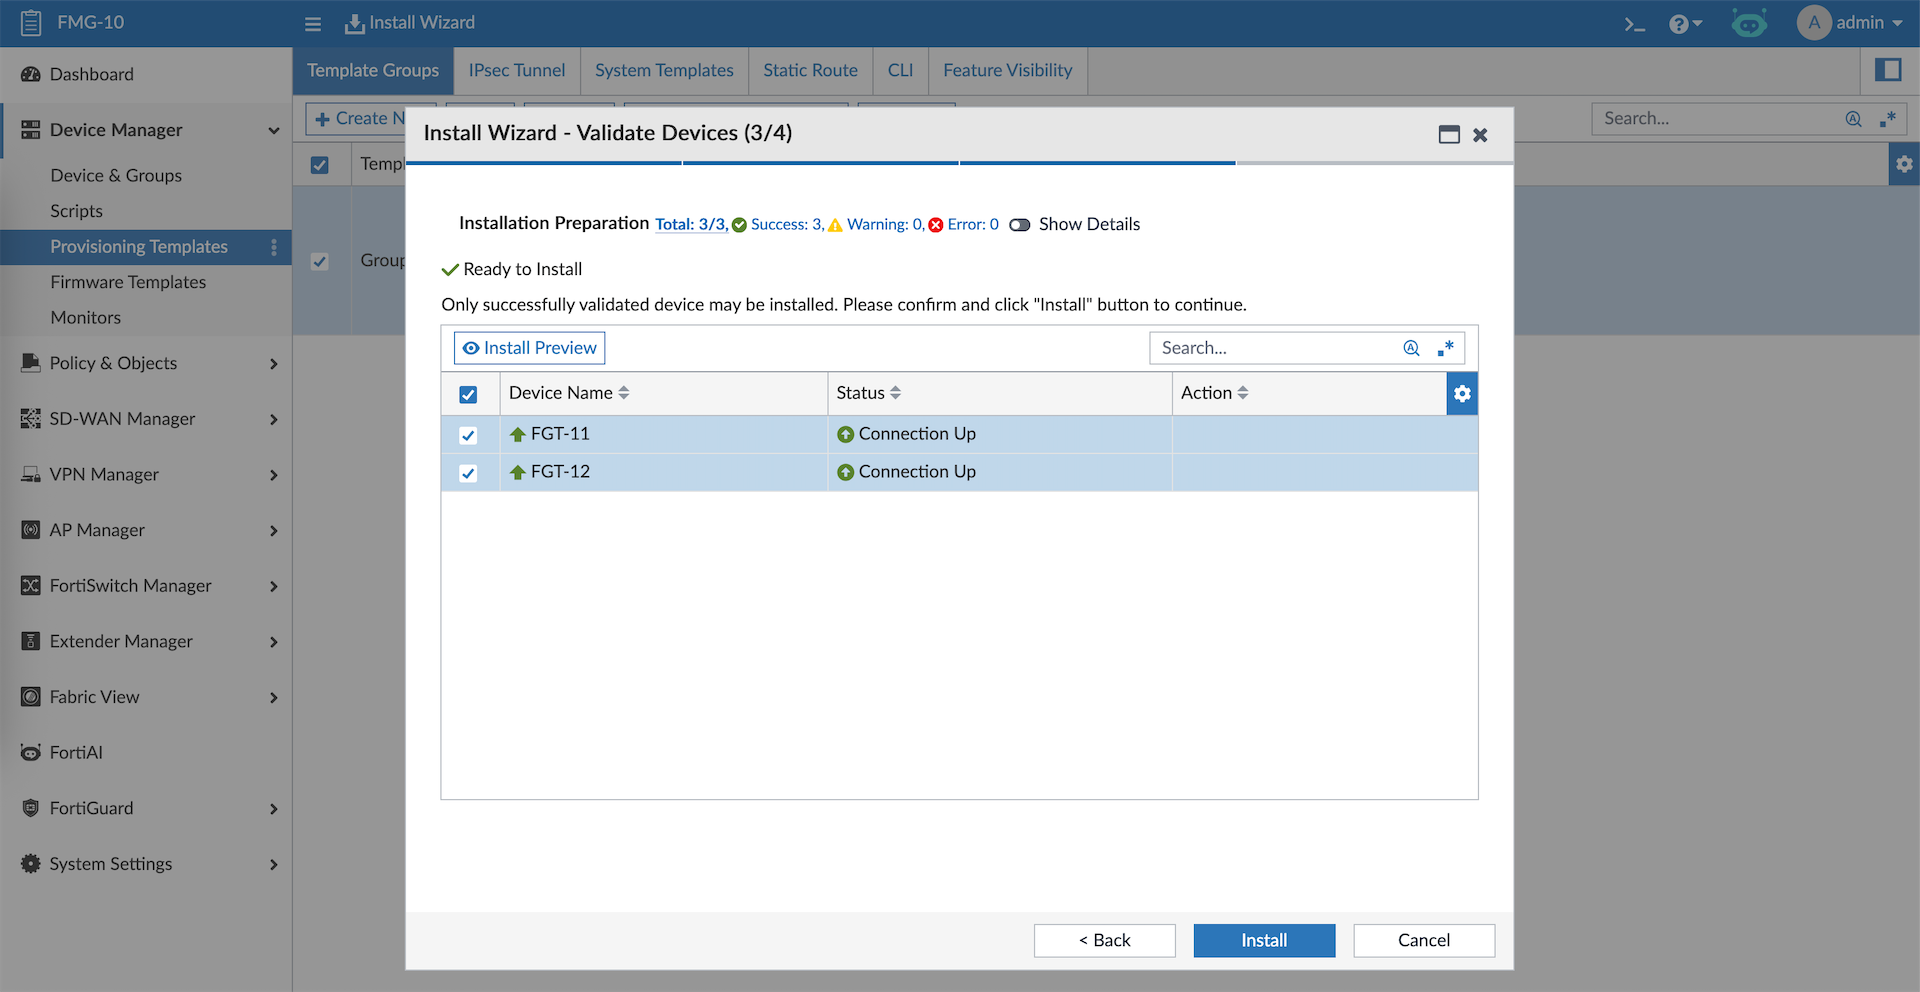Uncheck the FGT-12 device checkbox
The width and height of the screenshot is (1920, 992).
[x=468, y=473]
